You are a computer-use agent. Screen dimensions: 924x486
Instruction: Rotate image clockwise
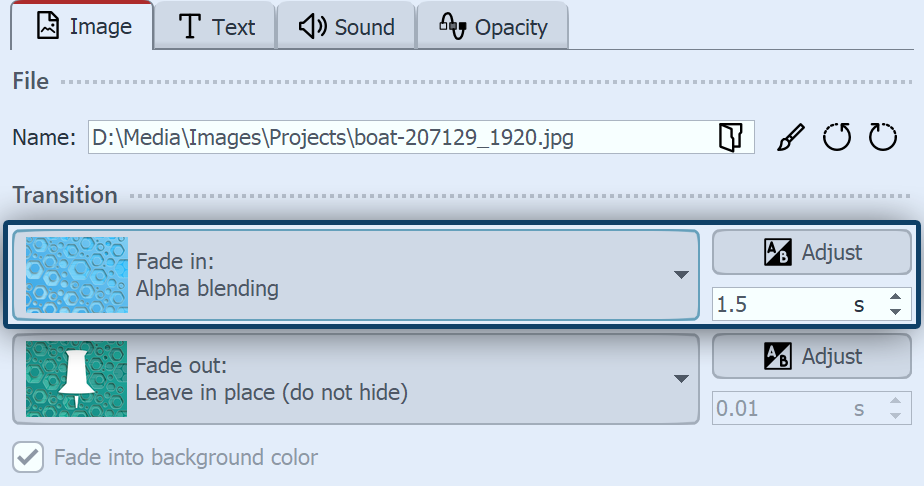pyautogui.click(x=883, y=137)
